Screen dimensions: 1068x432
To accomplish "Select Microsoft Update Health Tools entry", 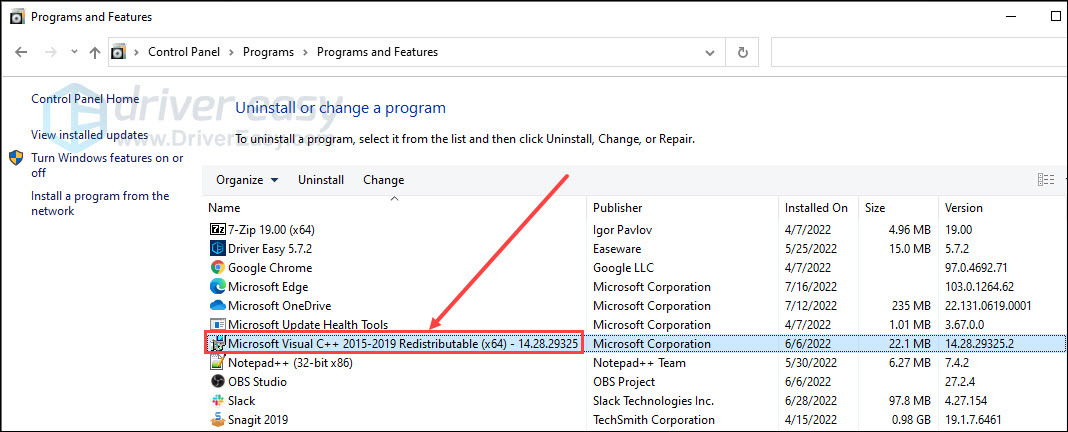I will (x=308, y=325).
